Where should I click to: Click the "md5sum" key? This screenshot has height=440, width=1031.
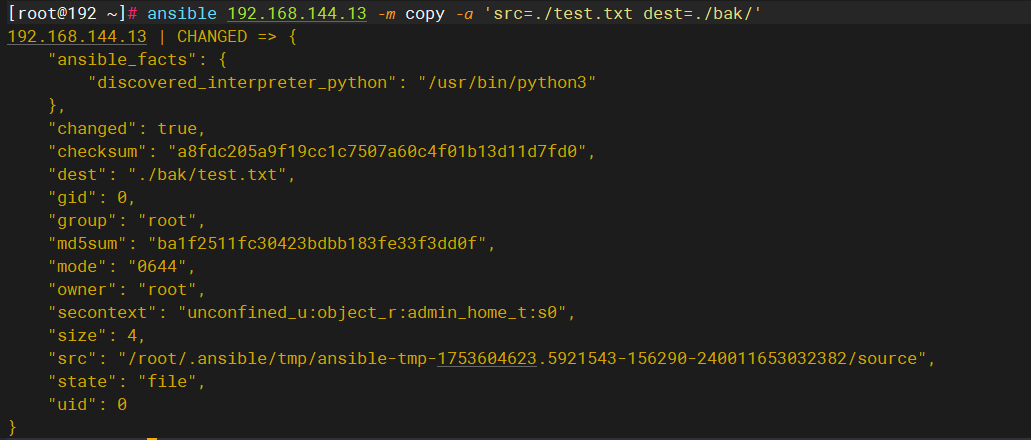pyautogui.click(x=88, y=243)
